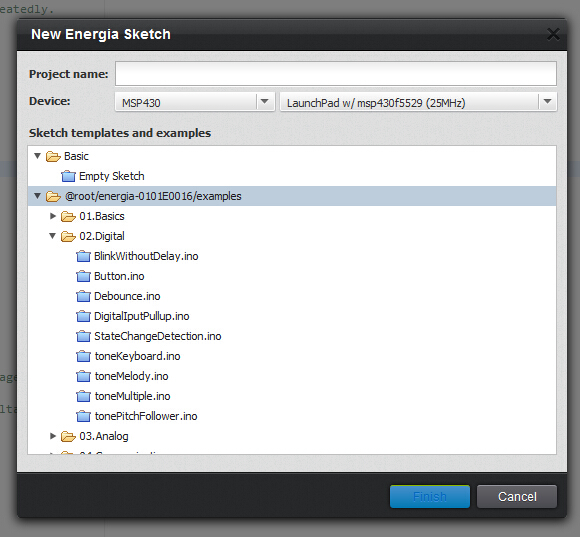Focus the Project name text field
The width and height of the screenshot is (580, 537).
click(335, 74)
